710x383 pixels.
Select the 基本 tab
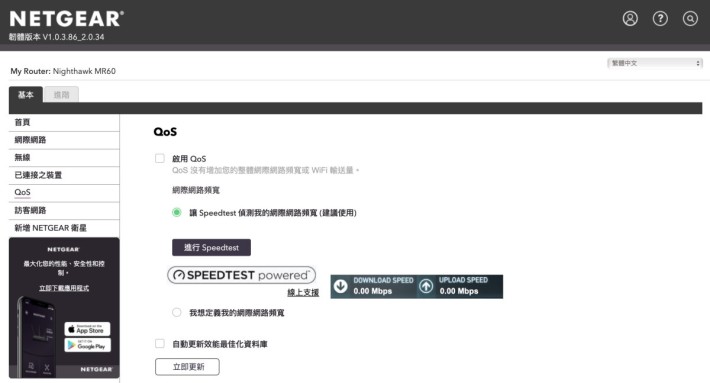coord(26,95)
